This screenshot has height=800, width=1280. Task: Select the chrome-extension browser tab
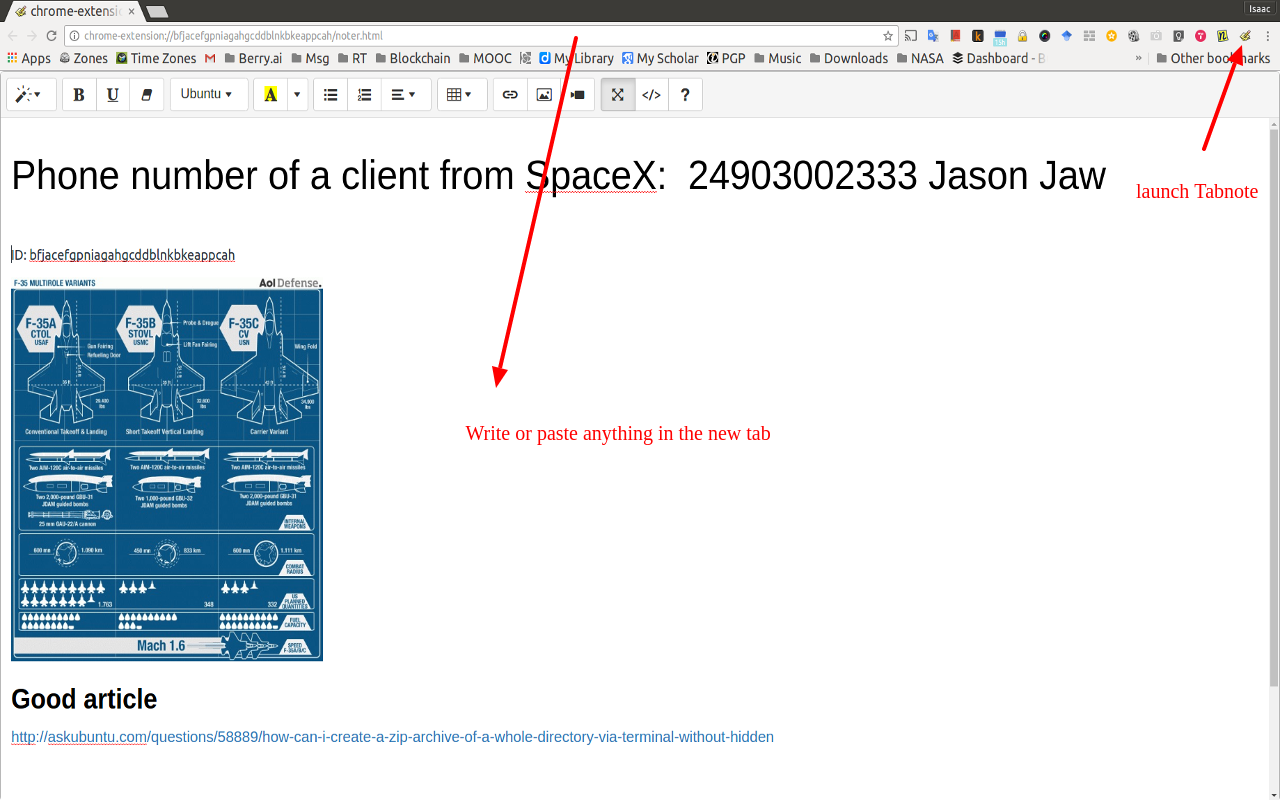coord(75,11)
